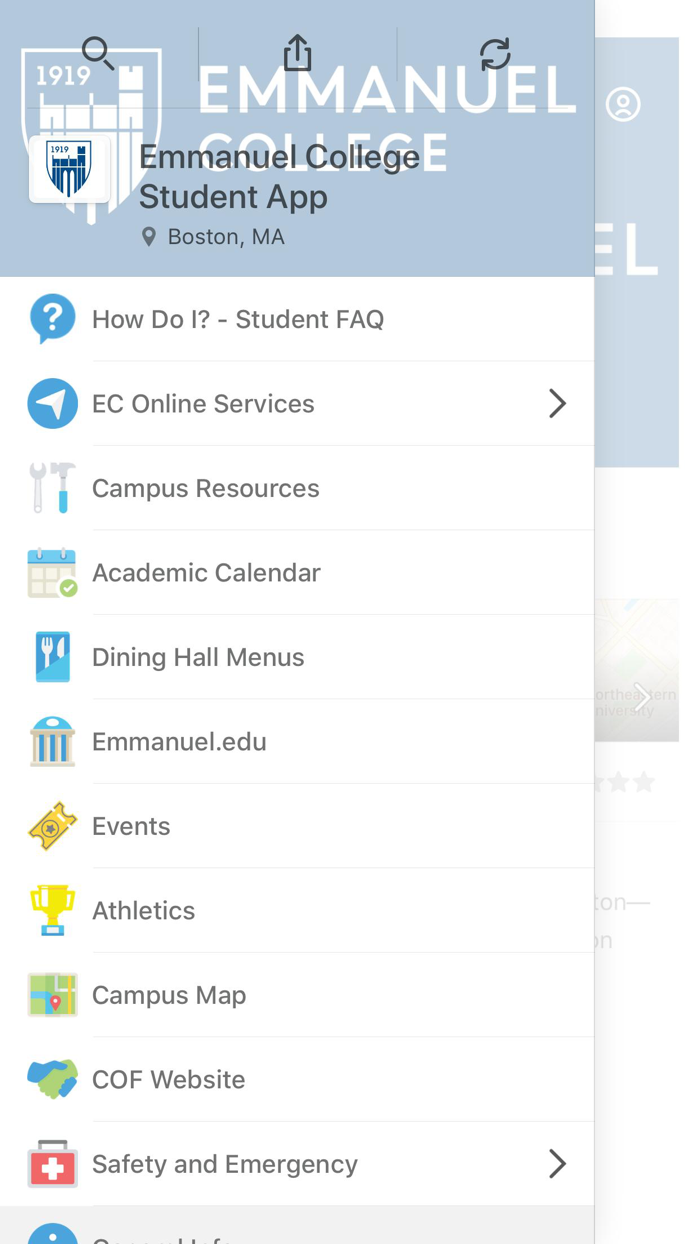Expand EC Online Services submenu
This screenshot has height=1244, width=700.
557,403
